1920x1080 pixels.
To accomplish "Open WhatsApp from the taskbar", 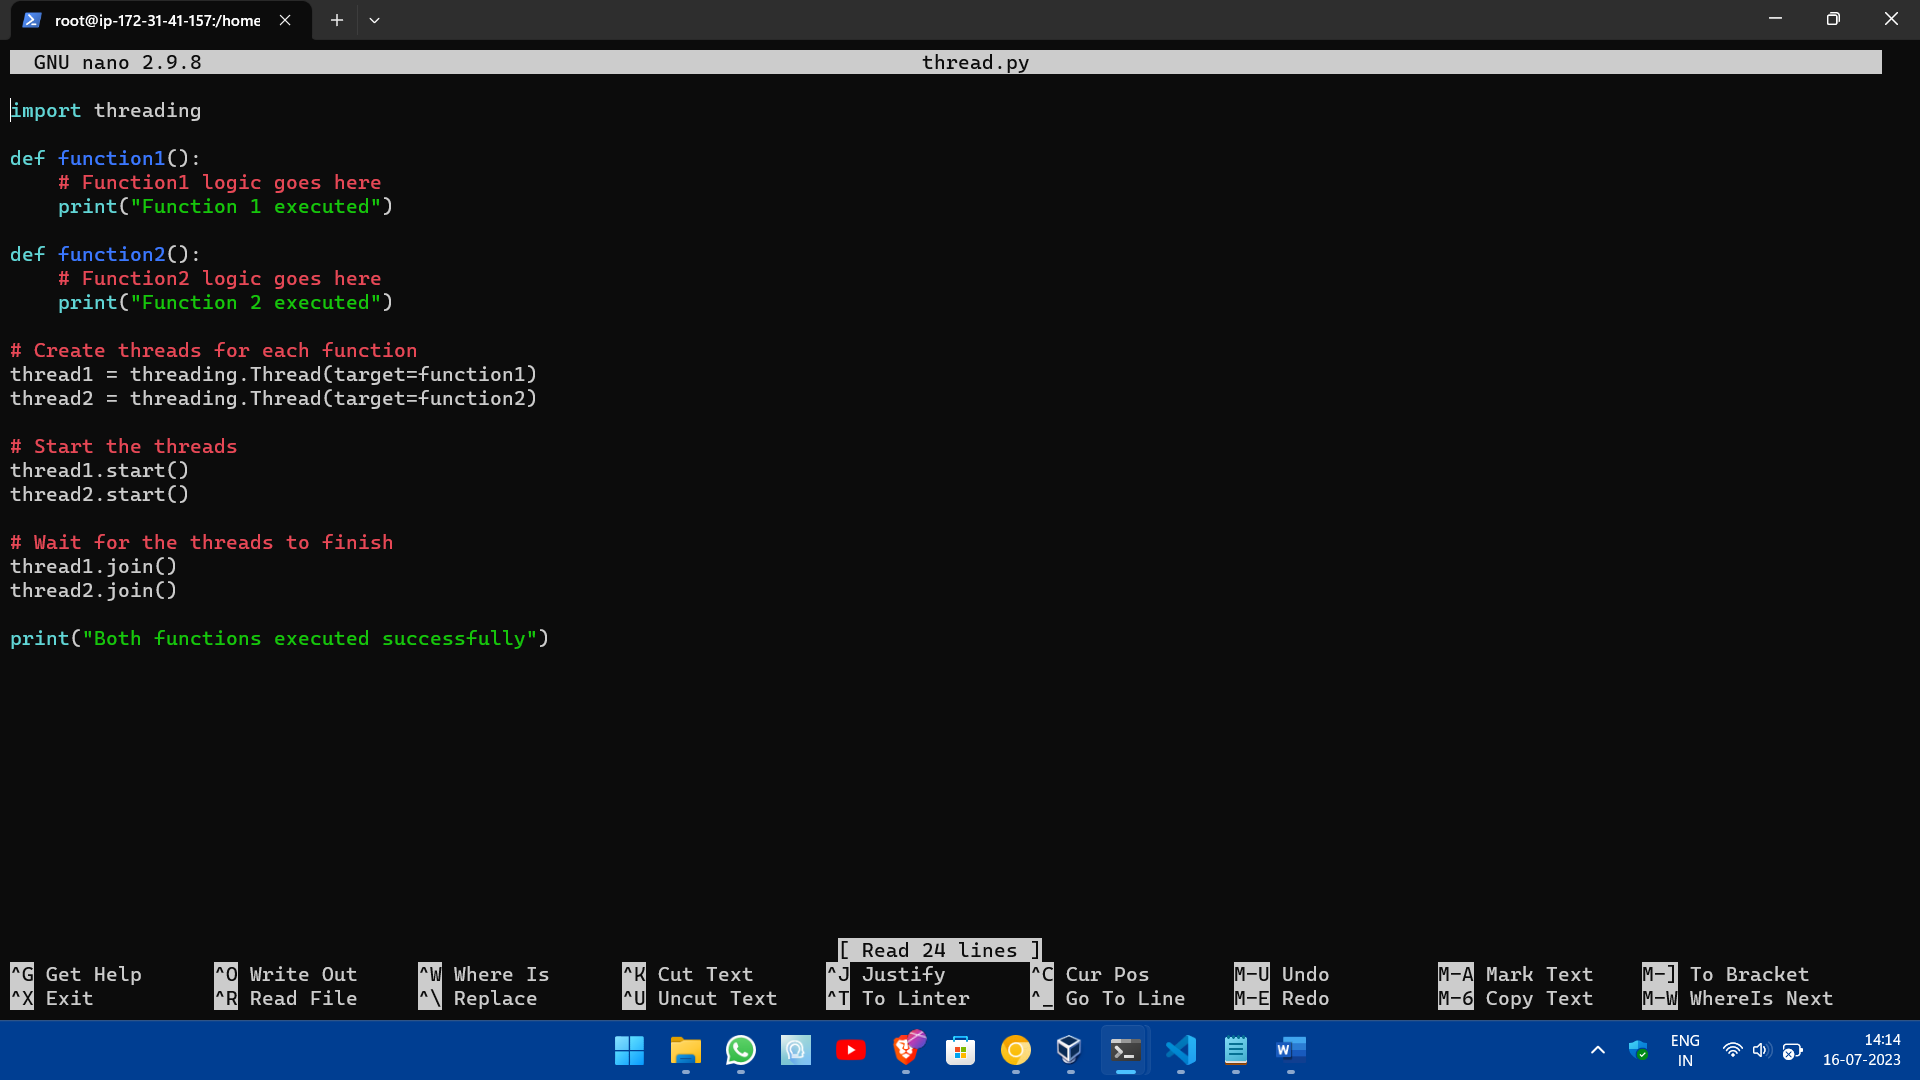I will click(740, 1050).
